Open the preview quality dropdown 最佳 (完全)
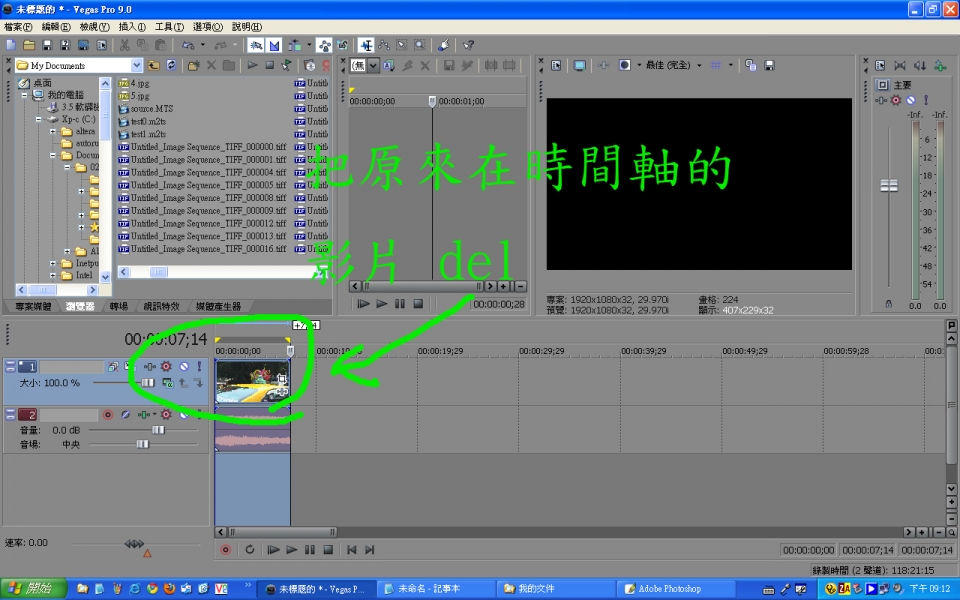 pos(698,65)
